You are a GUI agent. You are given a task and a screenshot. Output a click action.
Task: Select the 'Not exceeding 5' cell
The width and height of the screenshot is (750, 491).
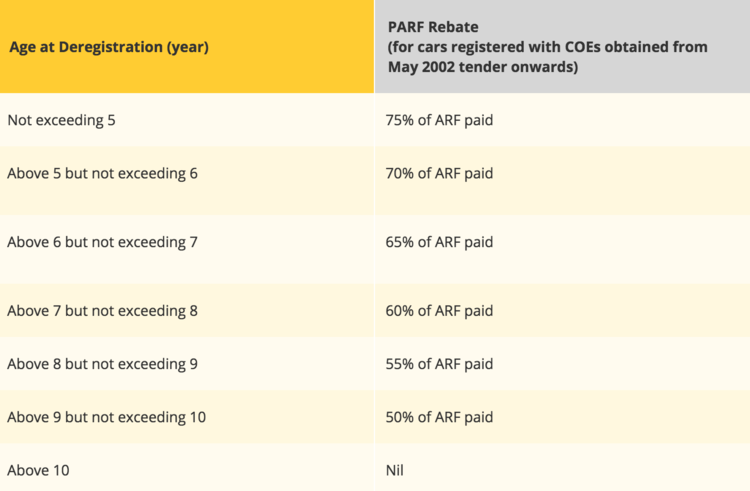(x=187, y=120)
